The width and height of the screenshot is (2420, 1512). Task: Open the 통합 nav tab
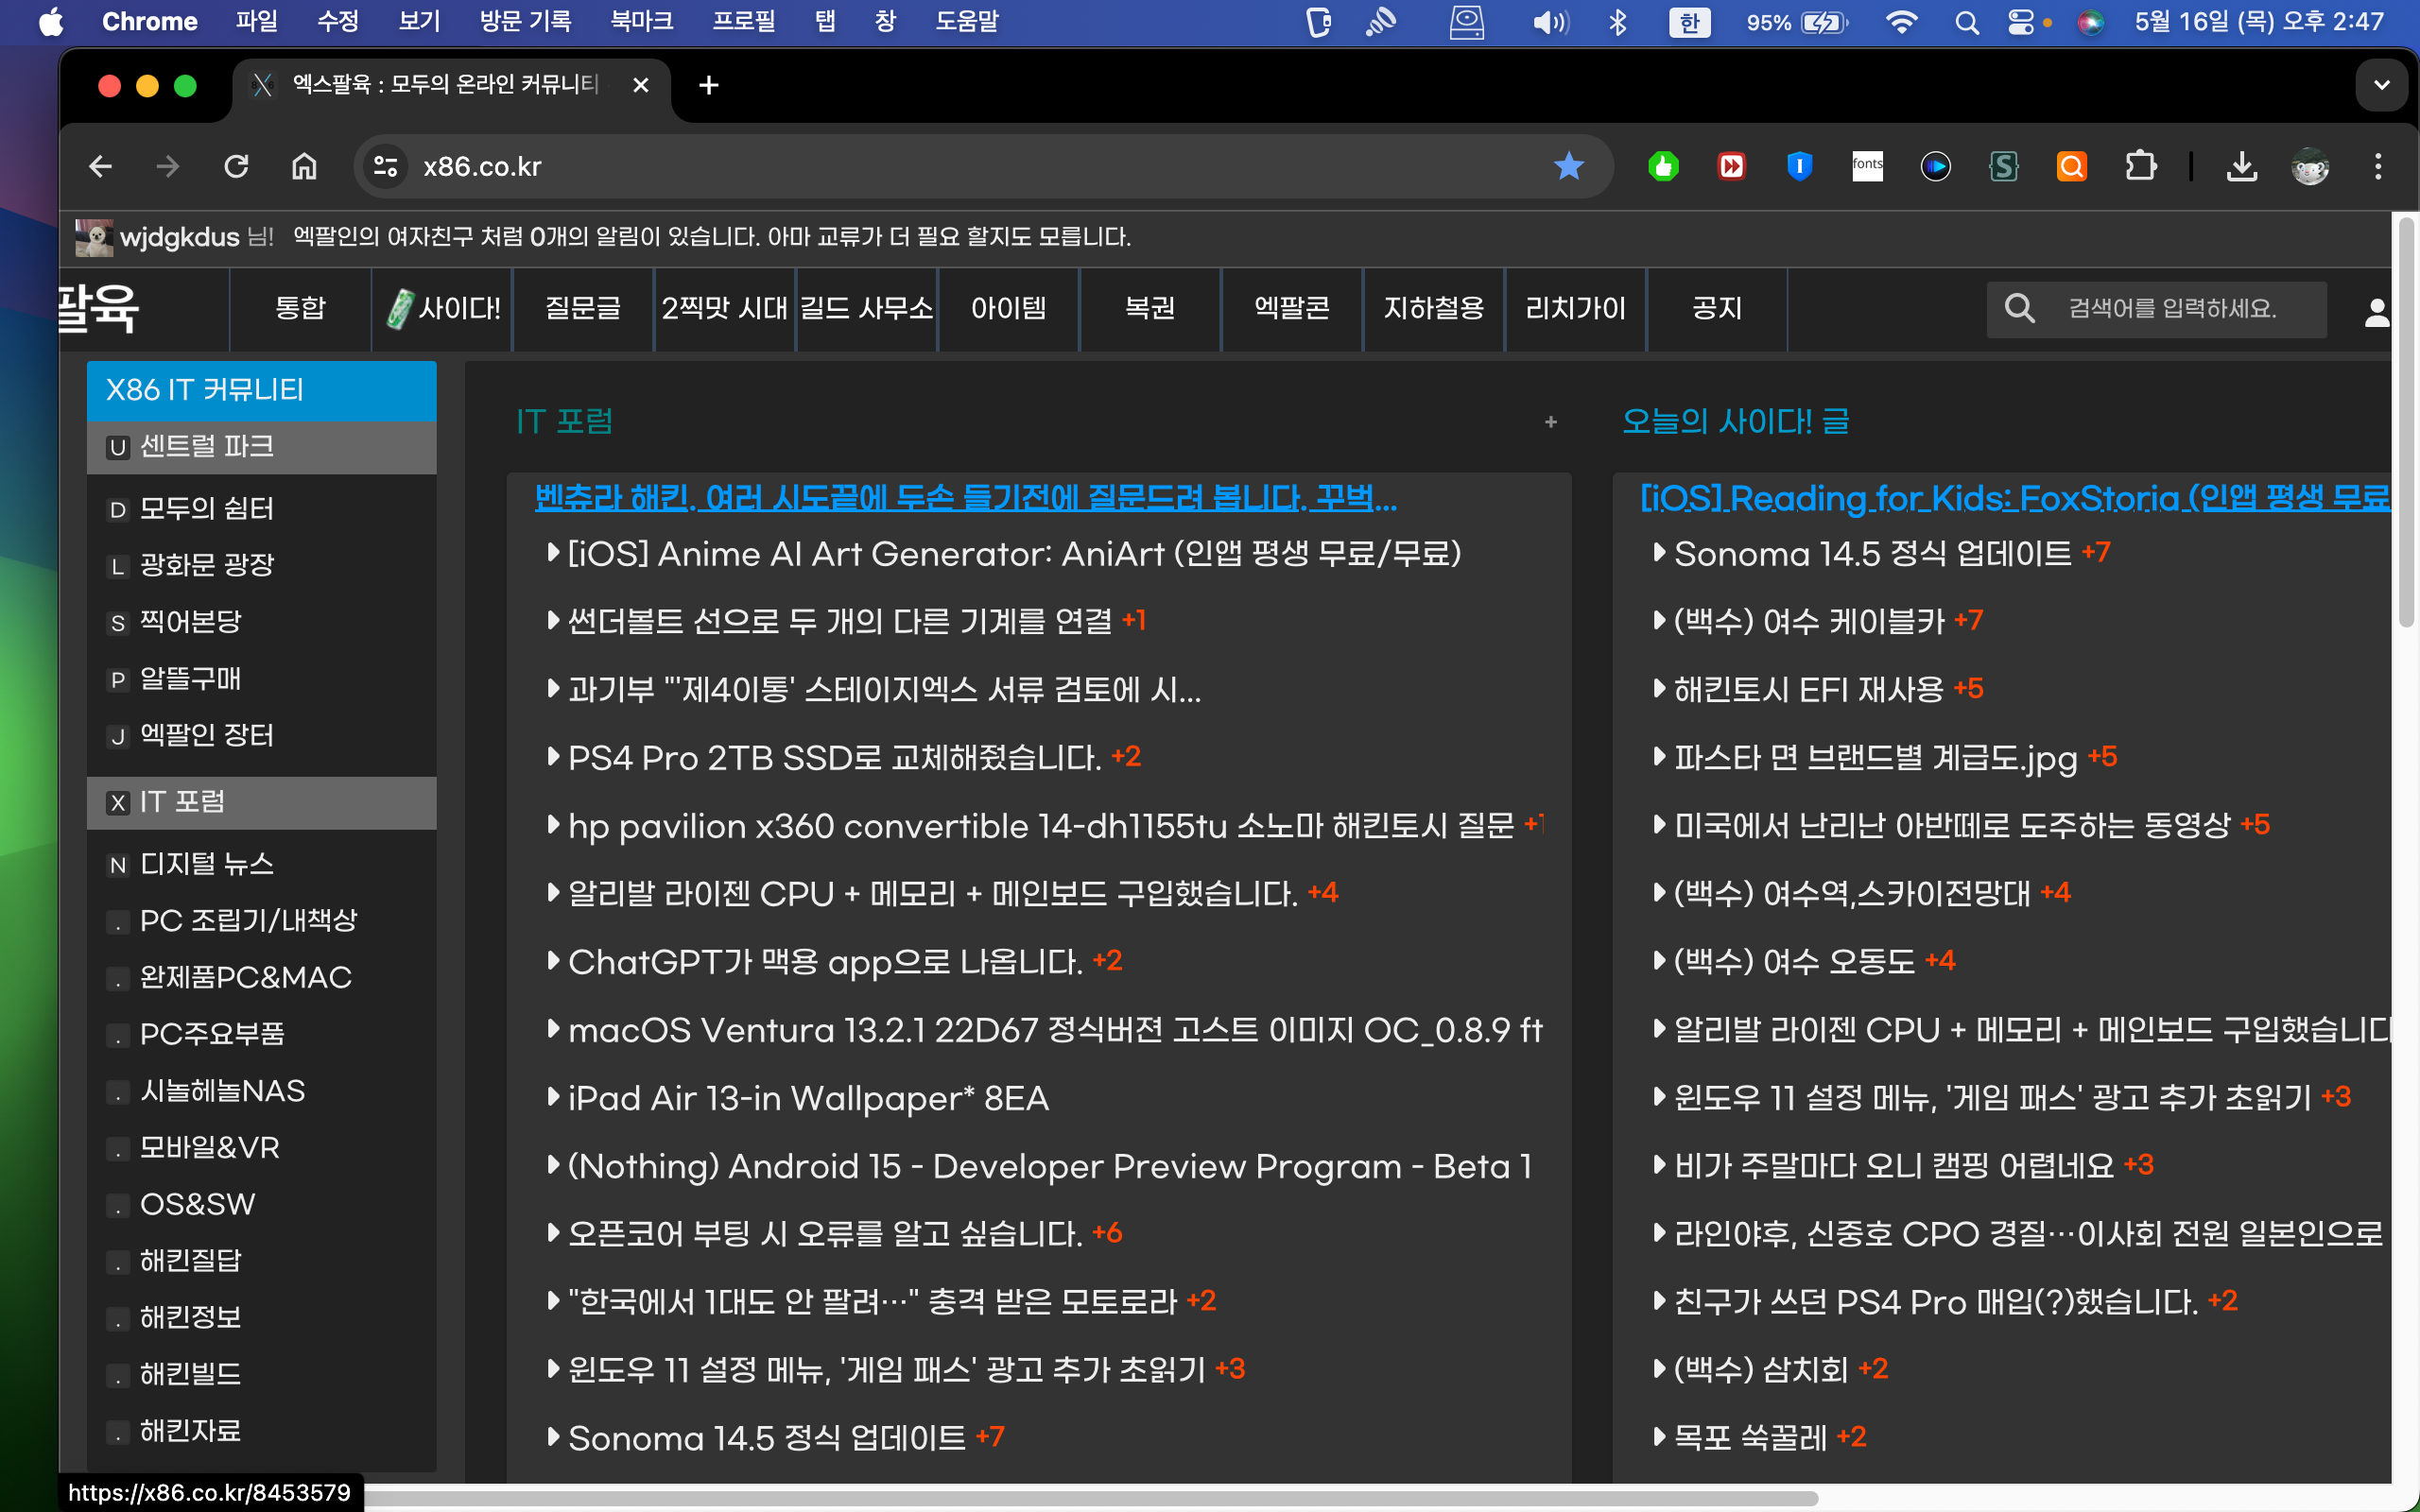[300, 308]
